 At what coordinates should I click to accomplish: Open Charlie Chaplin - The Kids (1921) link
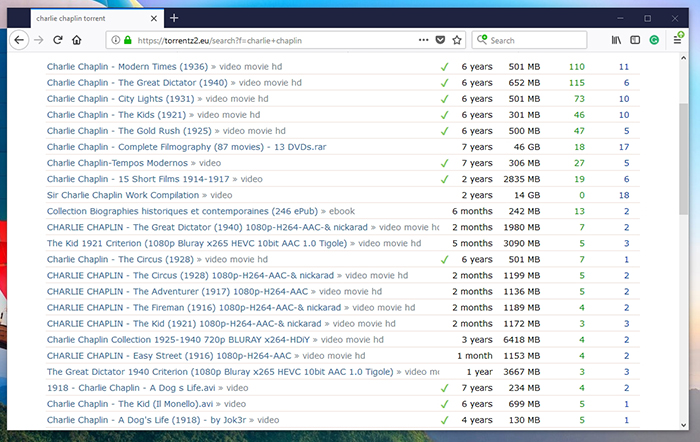pos(116,115)
